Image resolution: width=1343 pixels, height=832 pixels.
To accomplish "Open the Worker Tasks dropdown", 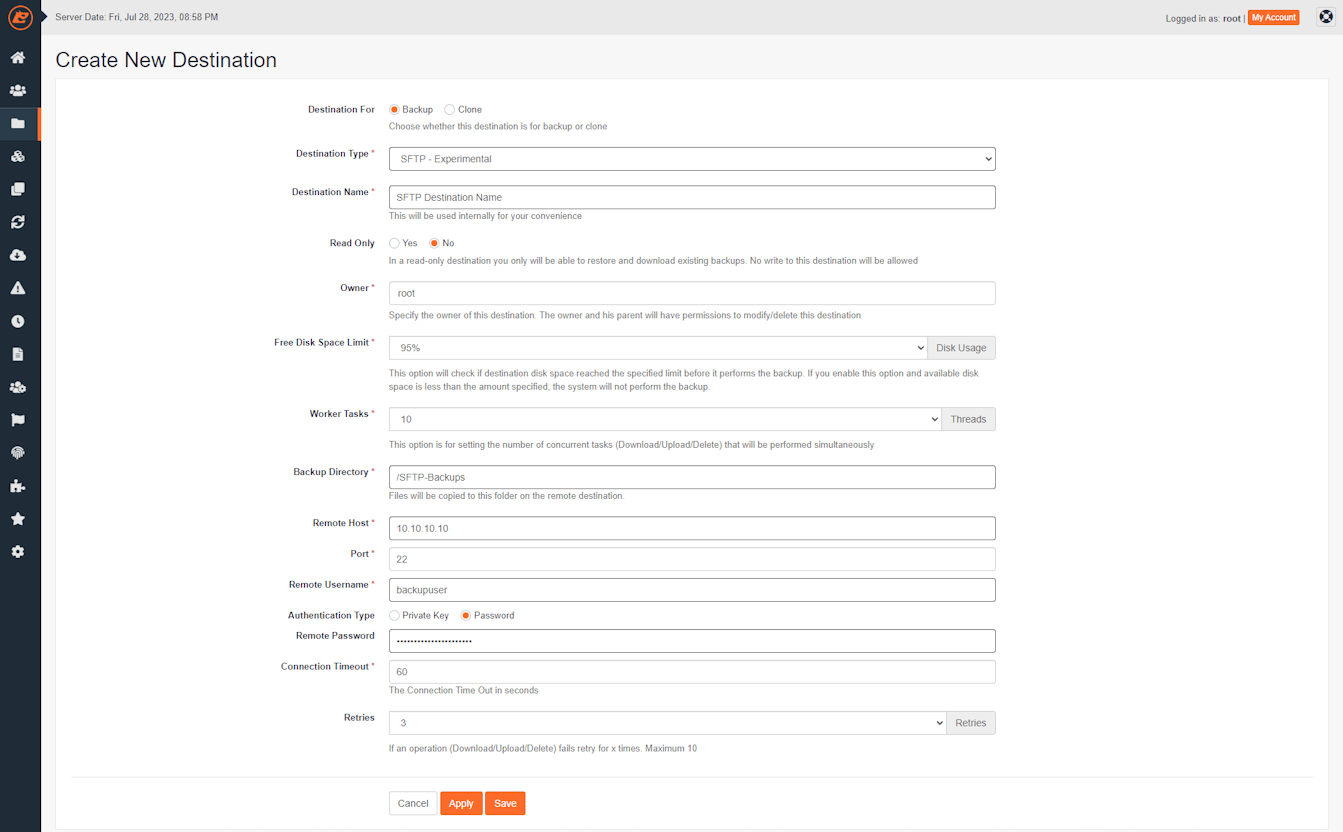I will point(665,419).
